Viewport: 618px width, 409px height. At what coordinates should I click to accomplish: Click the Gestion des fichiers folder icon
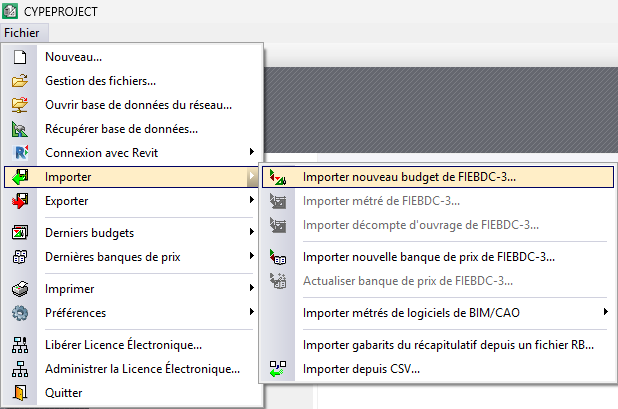(20, 81)
